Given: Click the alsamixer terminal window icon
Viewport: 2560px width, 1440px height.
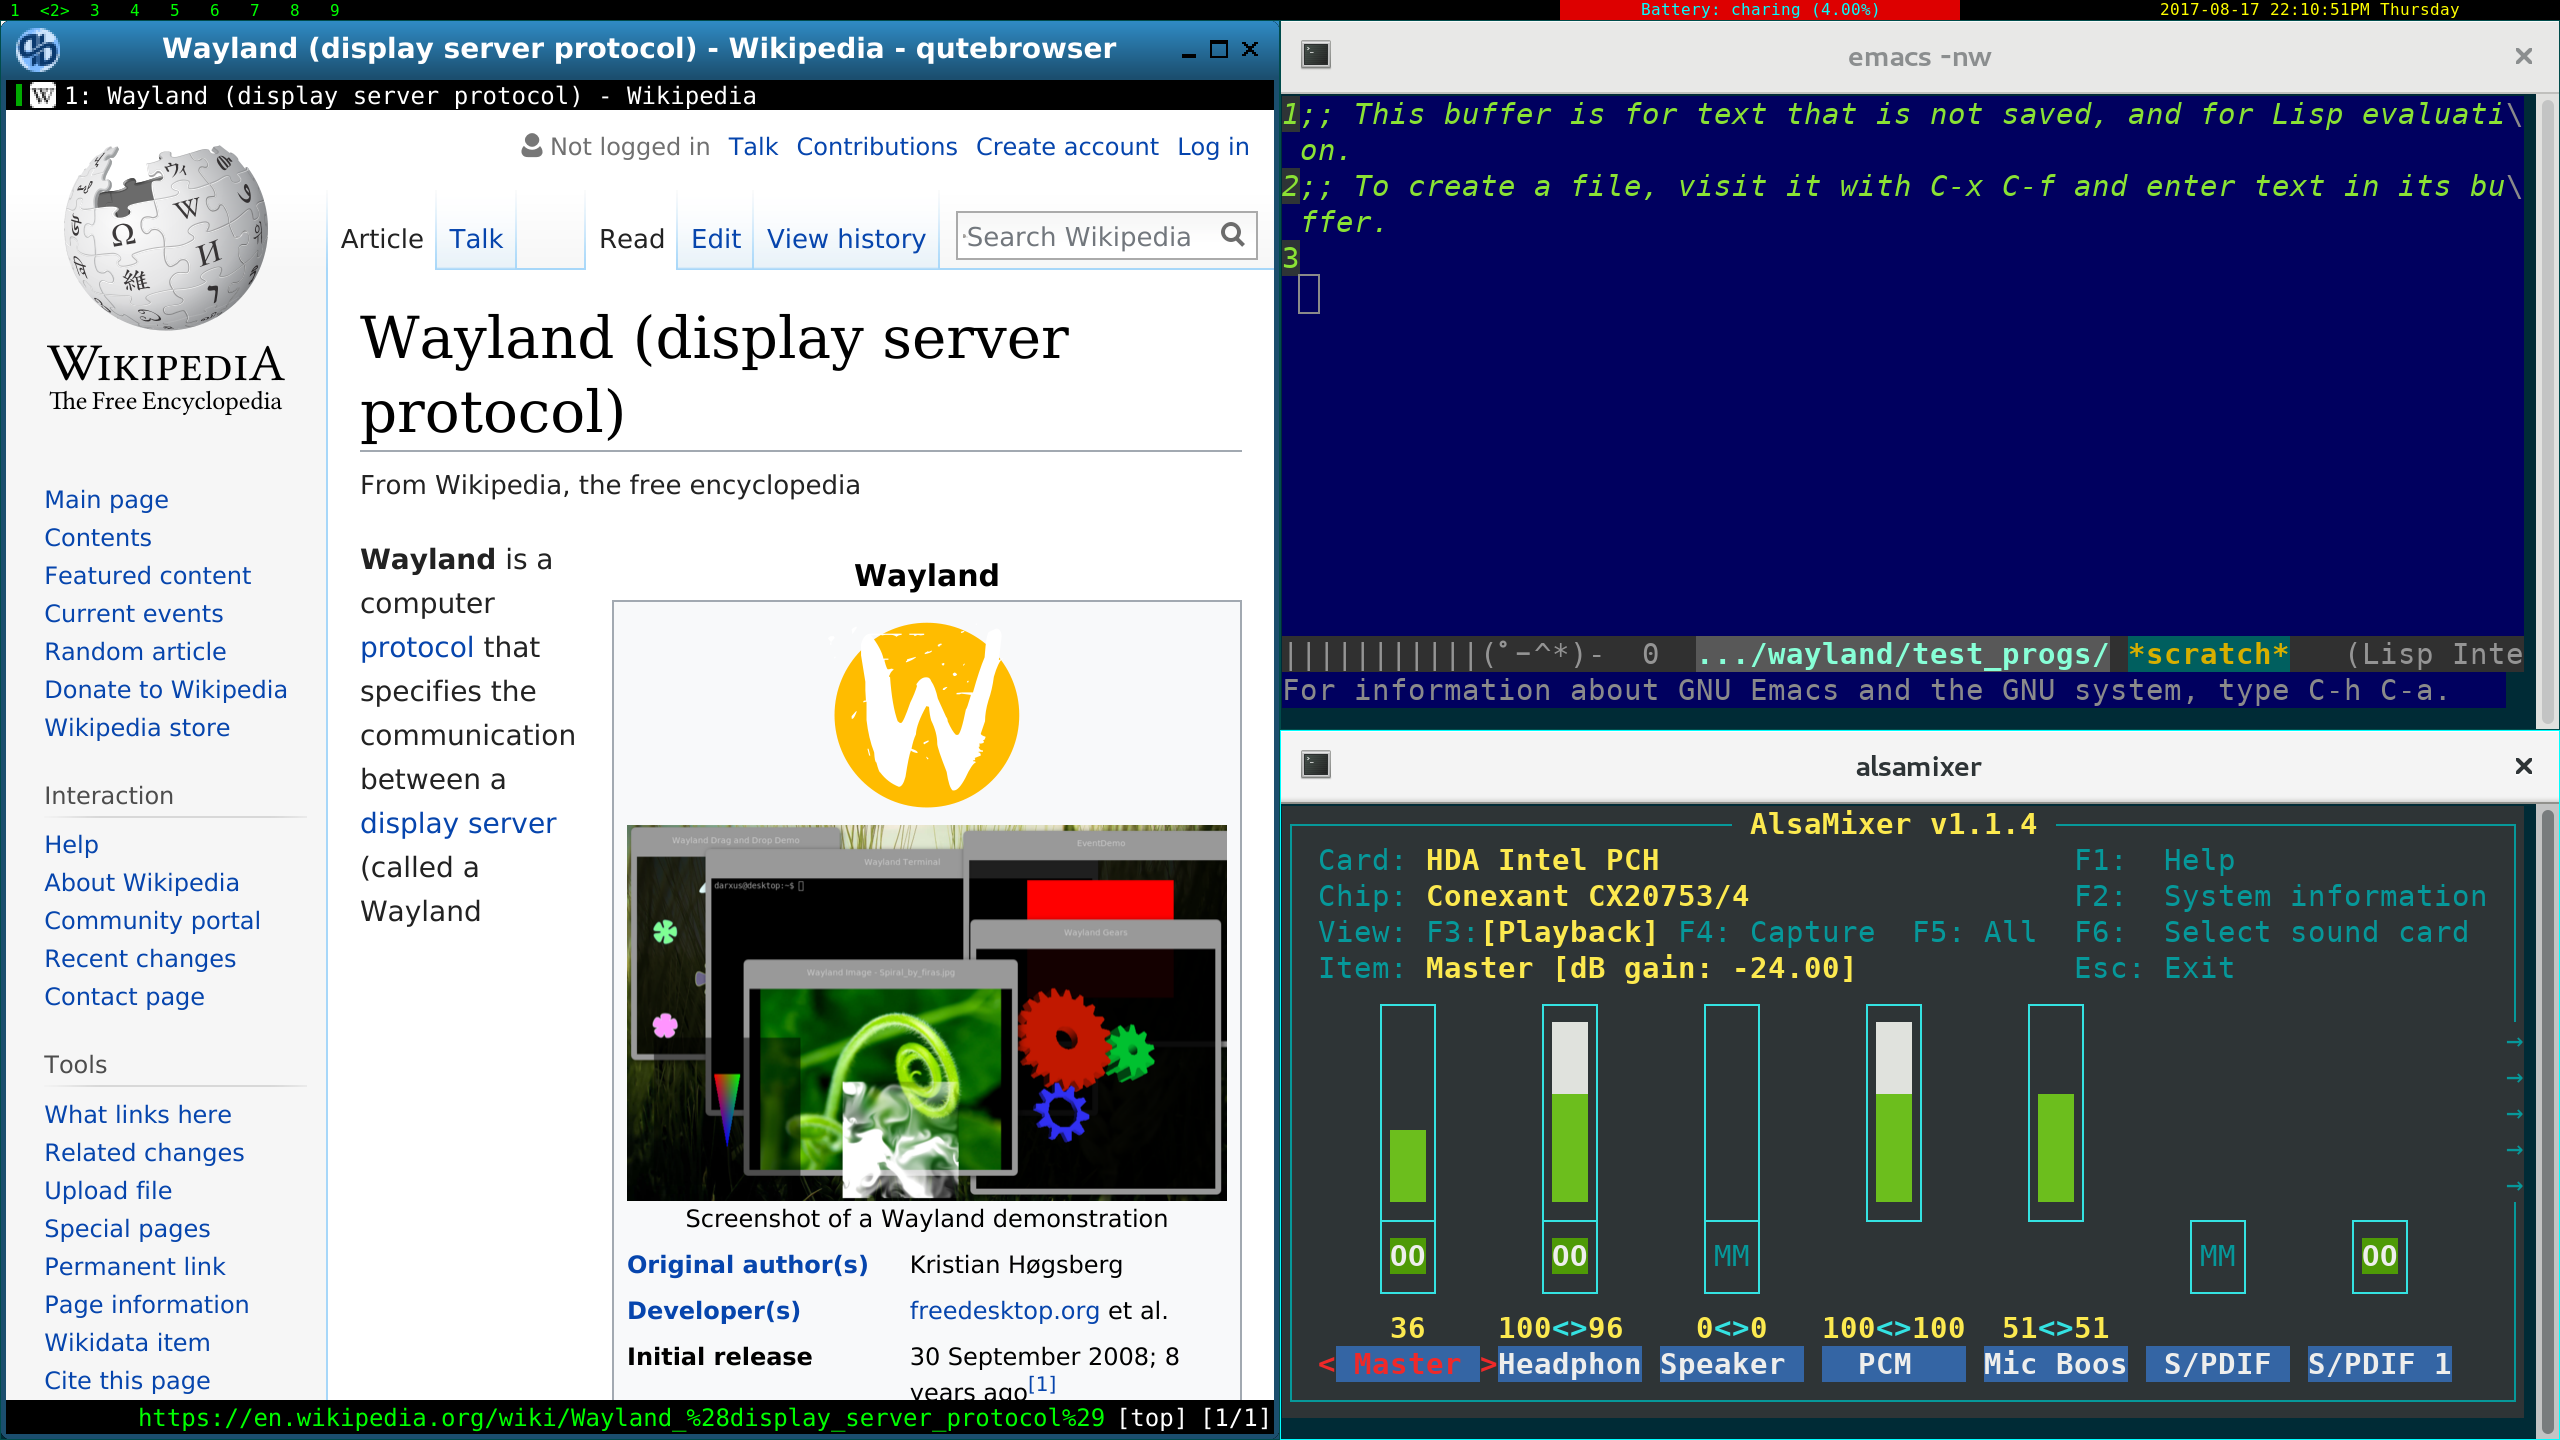Looking at the screenshot, I should (1316, 766).
